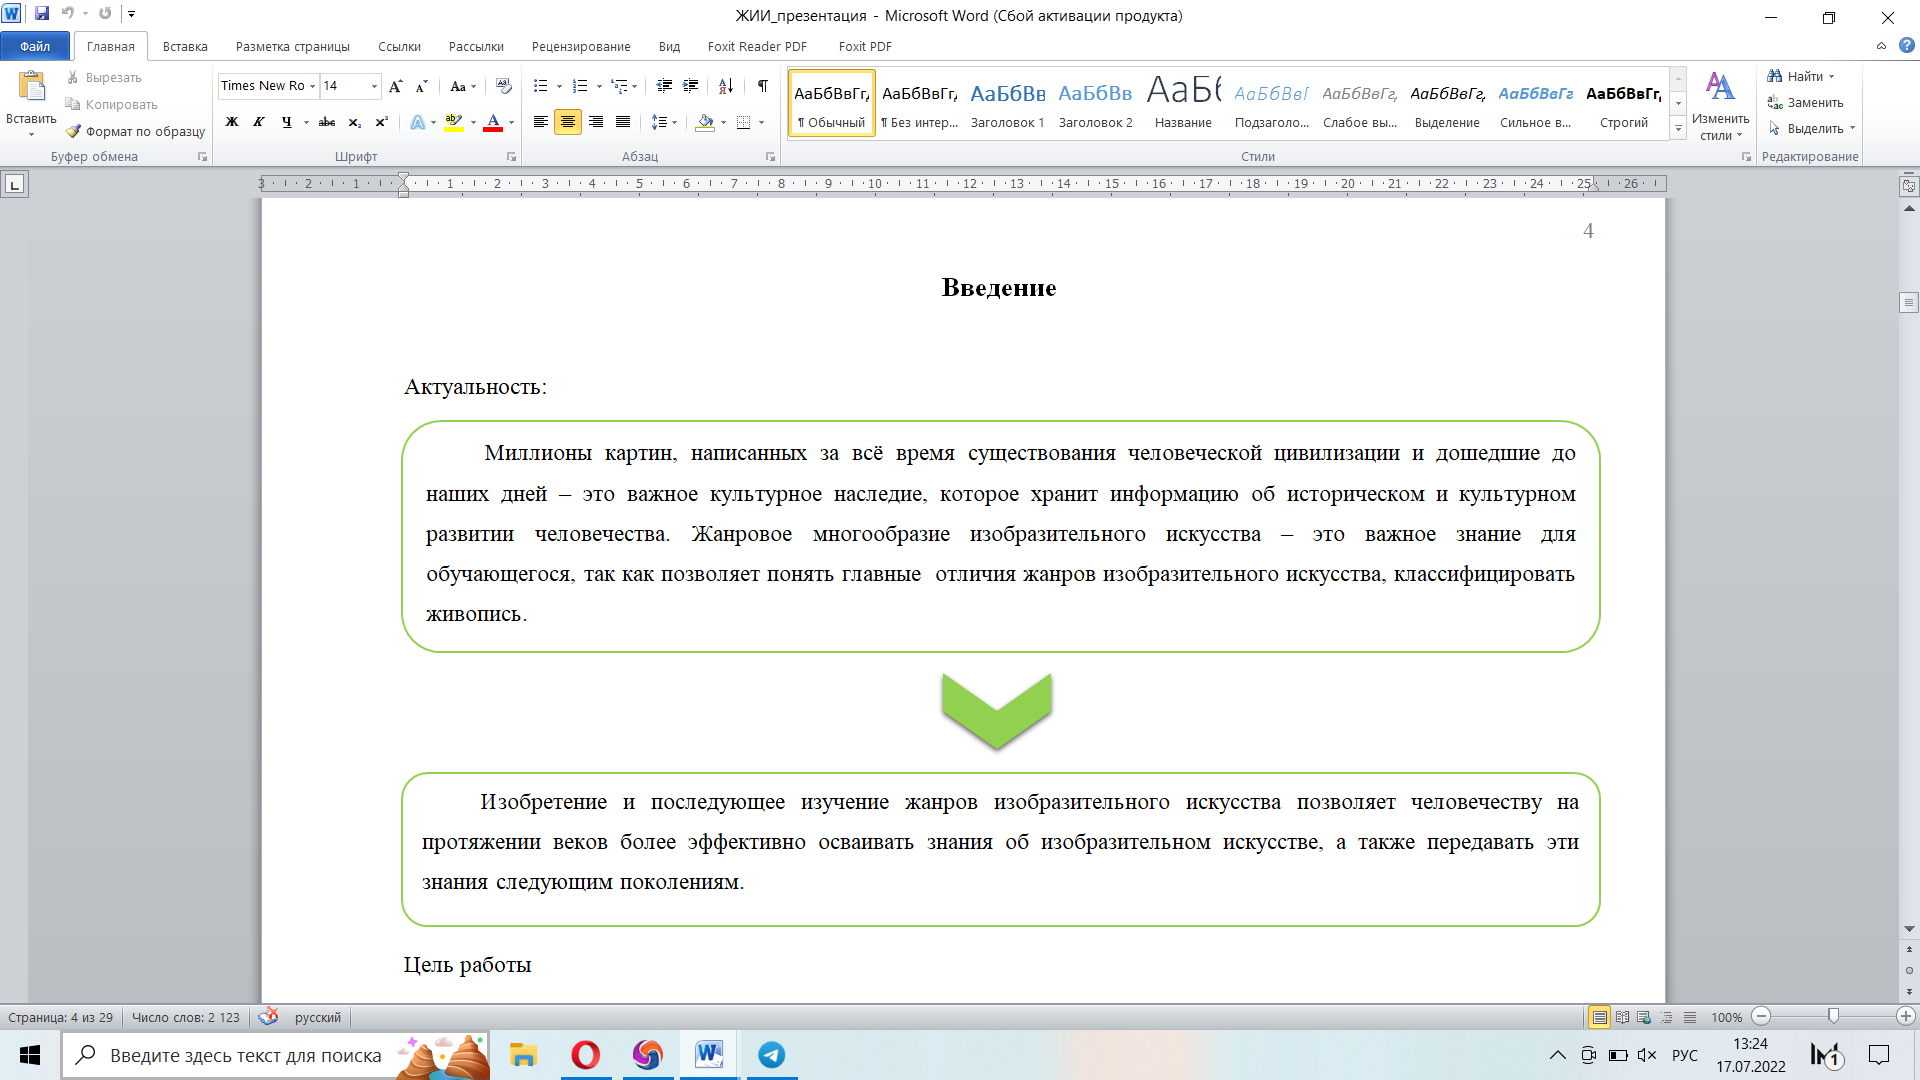Toggle center alignment
The image size is (1920, 1080).
click(568, 122)
